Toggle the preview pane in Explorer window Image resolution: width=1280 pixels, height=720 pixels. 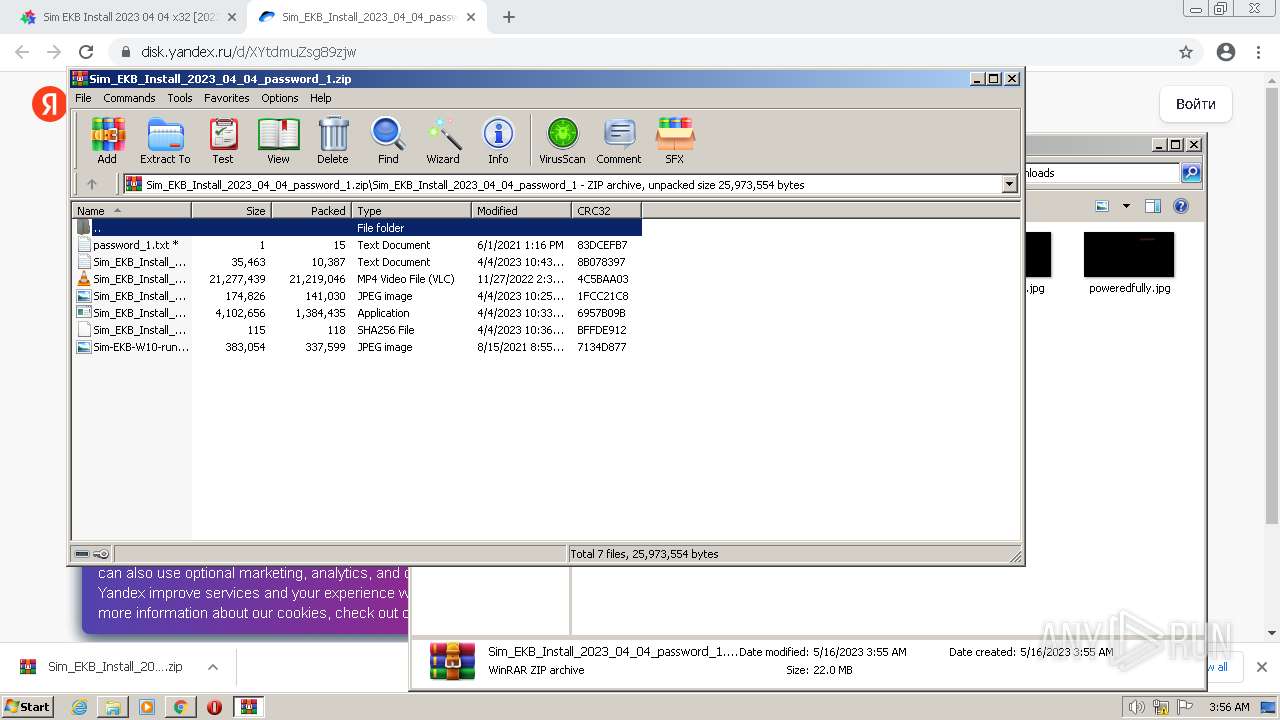(1153, 207)
